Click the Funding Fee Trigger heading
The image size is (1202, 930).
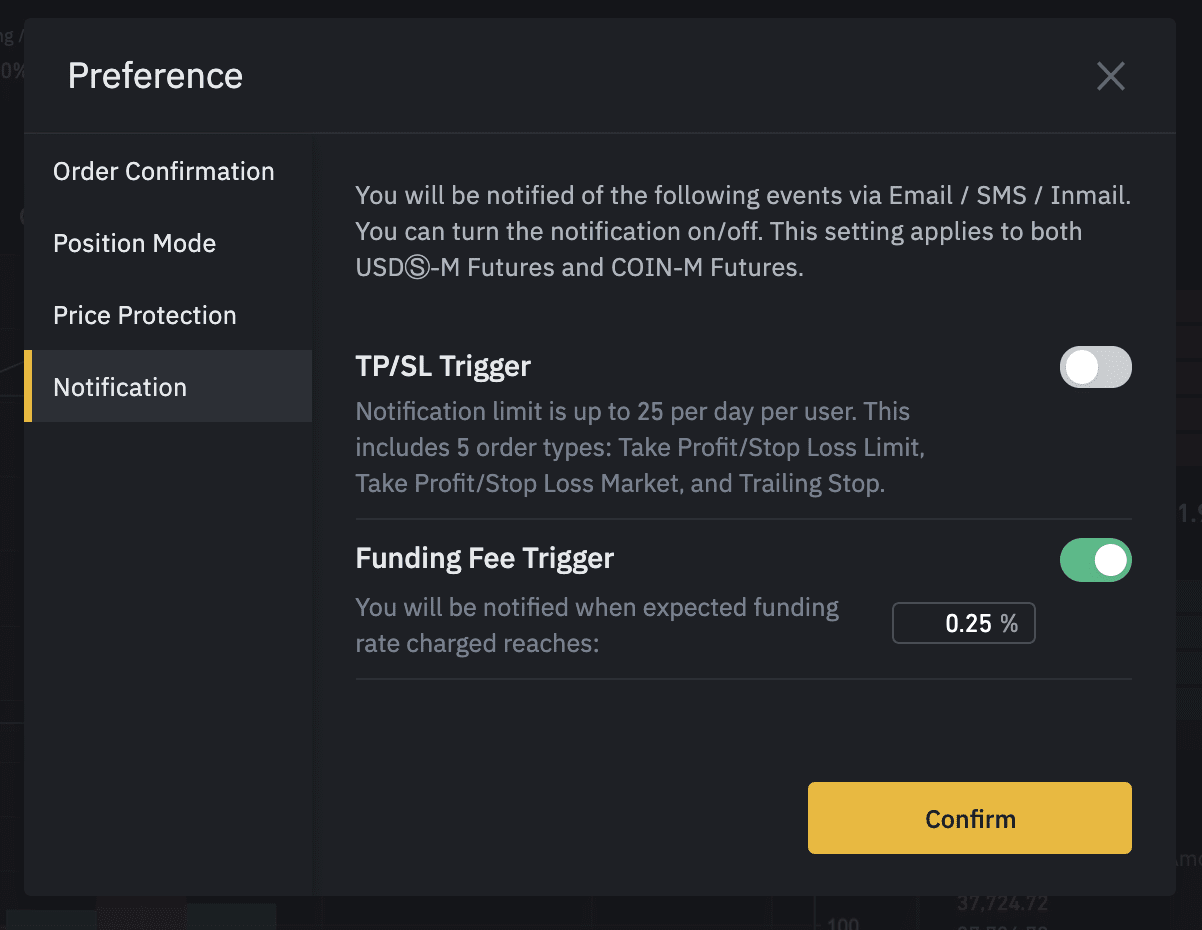(485, 558)
